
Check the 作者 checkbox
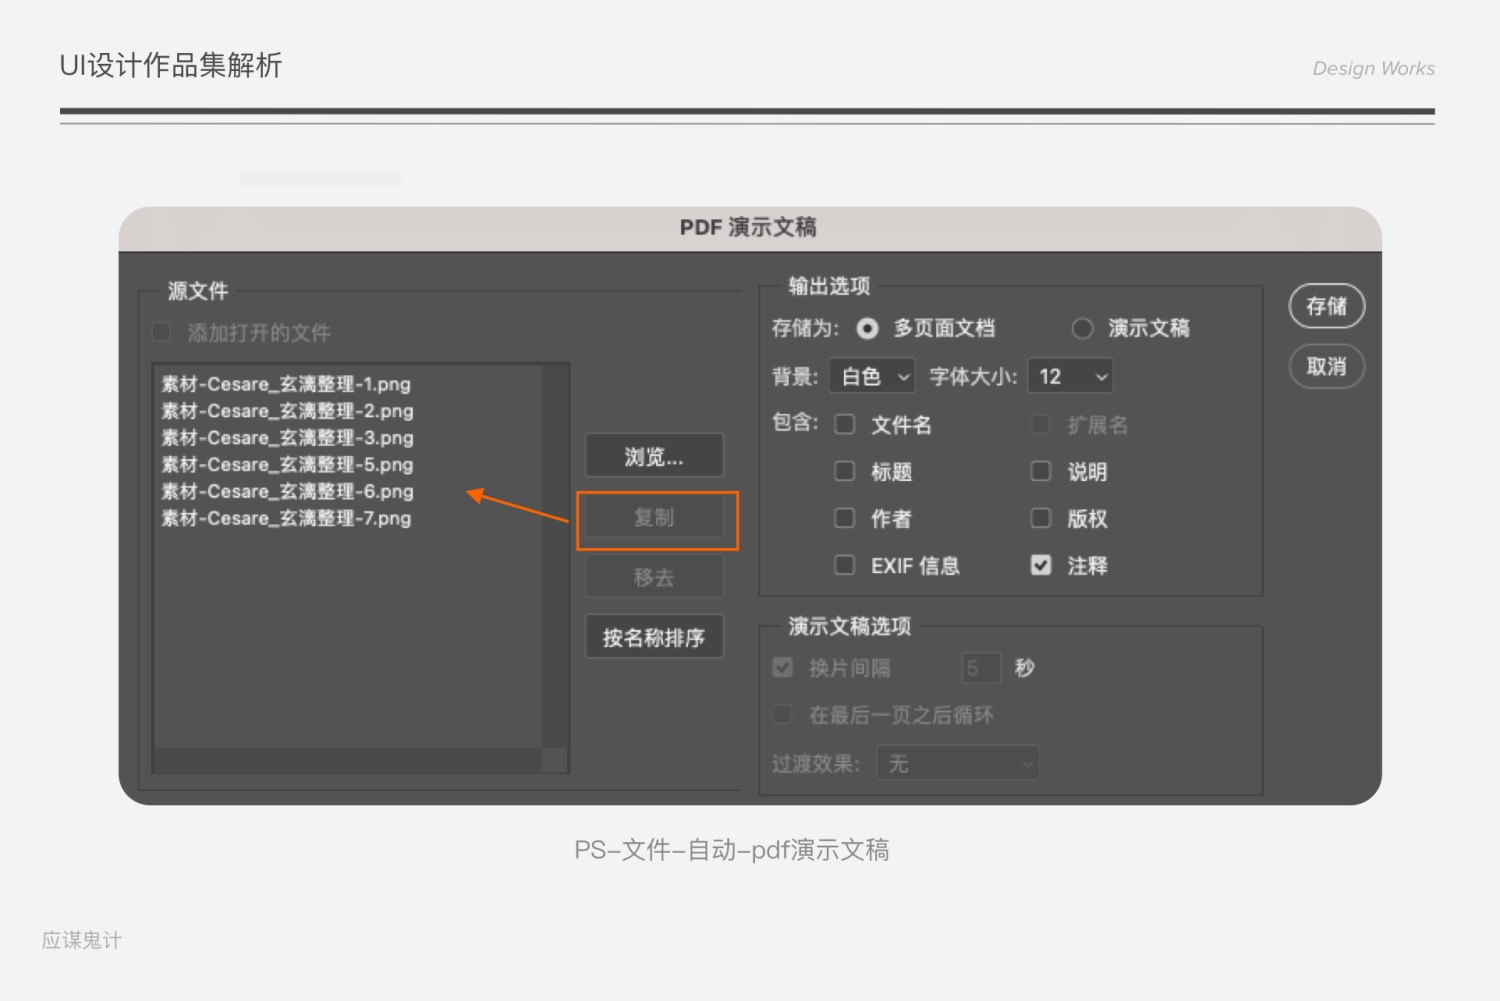[844, 518]
